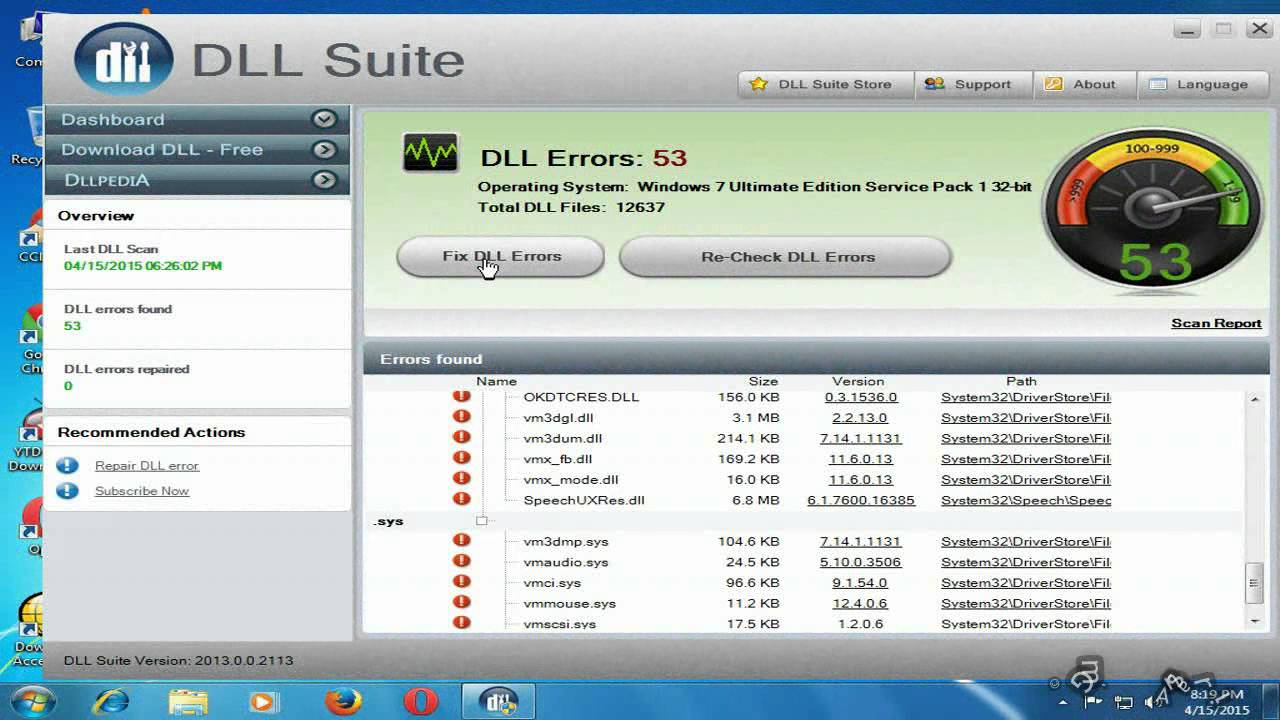Click the Fix DLL Errors button
This screenshot has width=1280, height=720.
[500, 257]
